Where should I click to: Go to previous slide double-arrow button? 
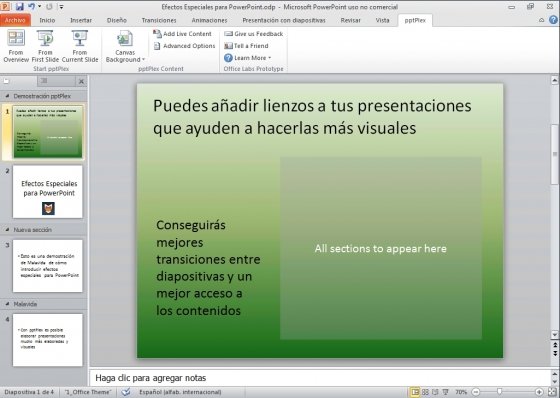pos(555,345)
